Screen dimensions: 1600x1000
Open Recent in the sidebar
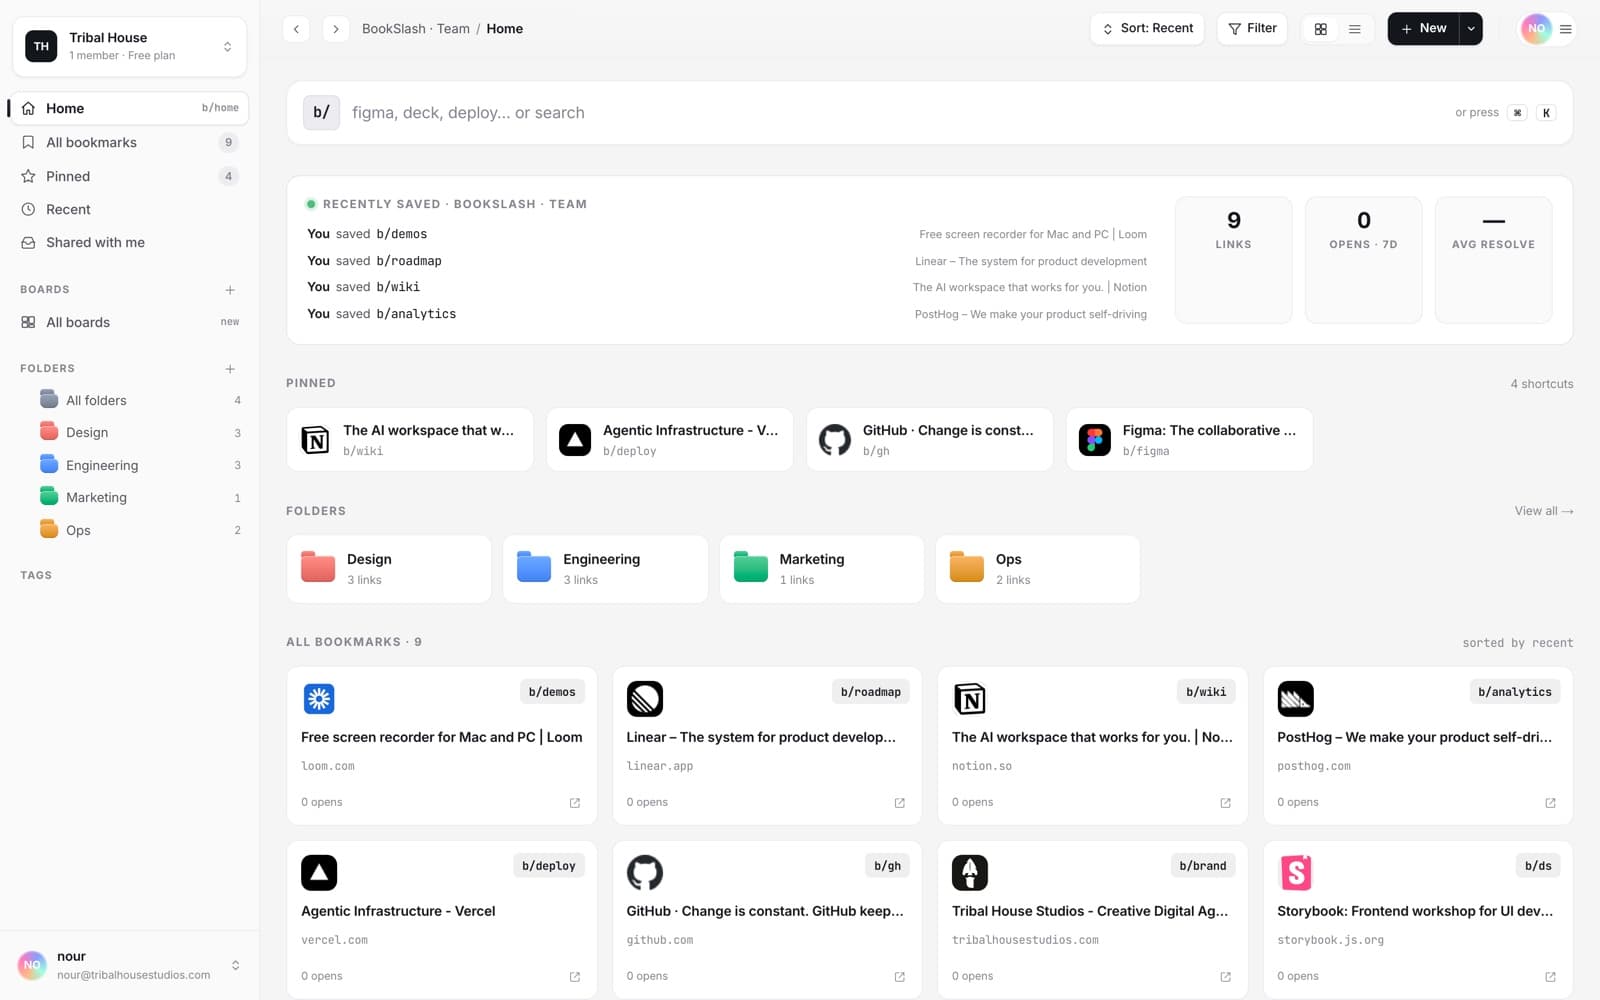[128, 209]
